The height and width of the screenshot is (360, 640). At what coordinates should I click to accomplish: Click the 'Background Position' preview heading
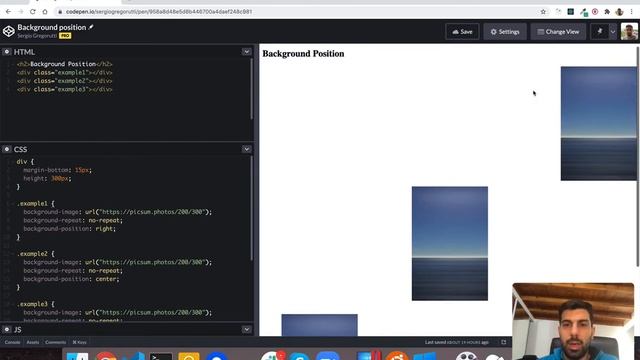[303, 53]
